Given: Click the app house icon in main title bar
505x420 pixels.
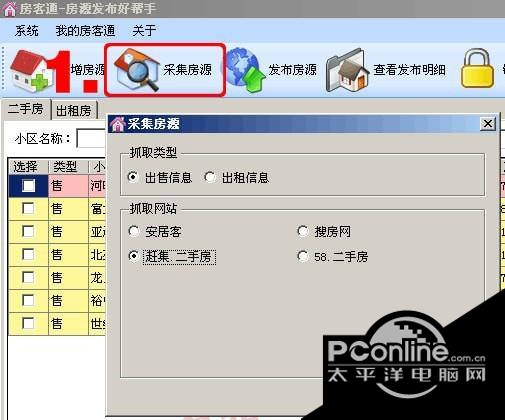Looking at the screenshot, I should tap(9, 9).
